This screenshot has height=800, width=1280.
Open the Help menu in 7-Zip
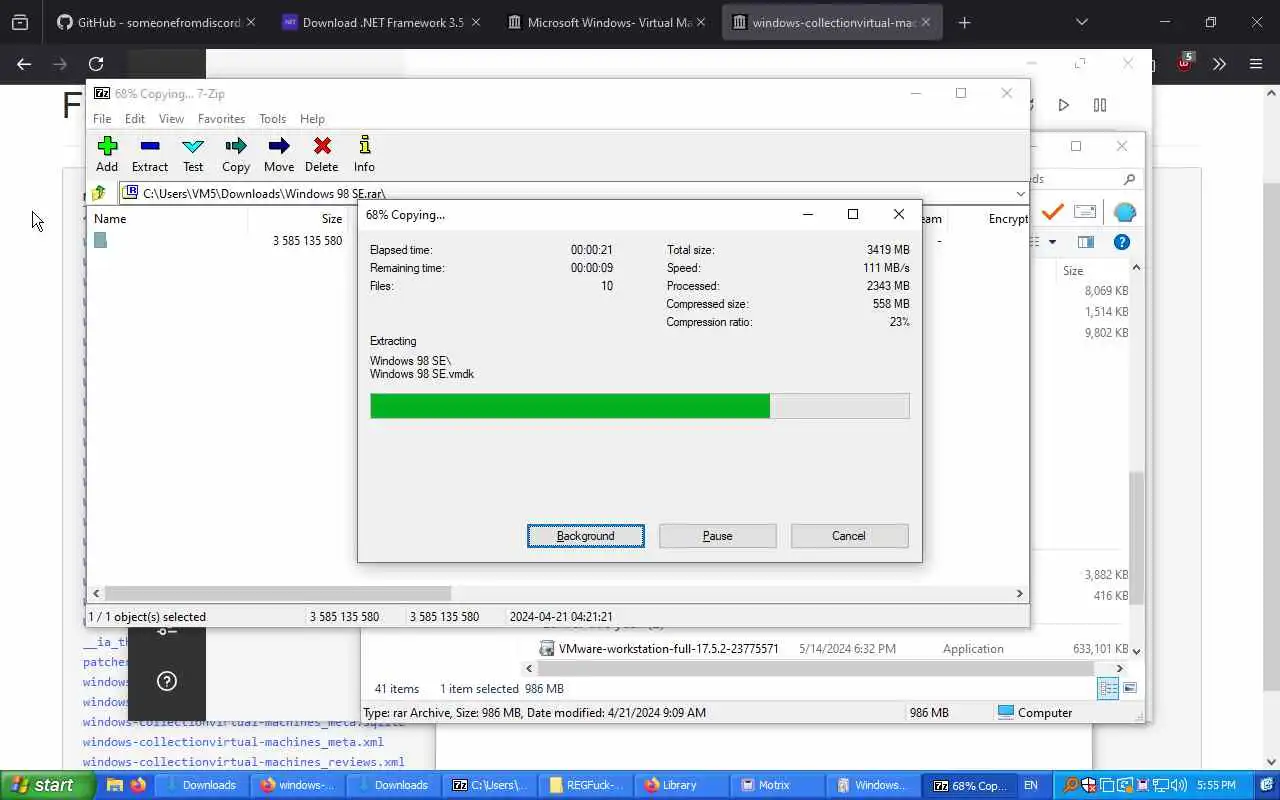[x=312, y=118]
